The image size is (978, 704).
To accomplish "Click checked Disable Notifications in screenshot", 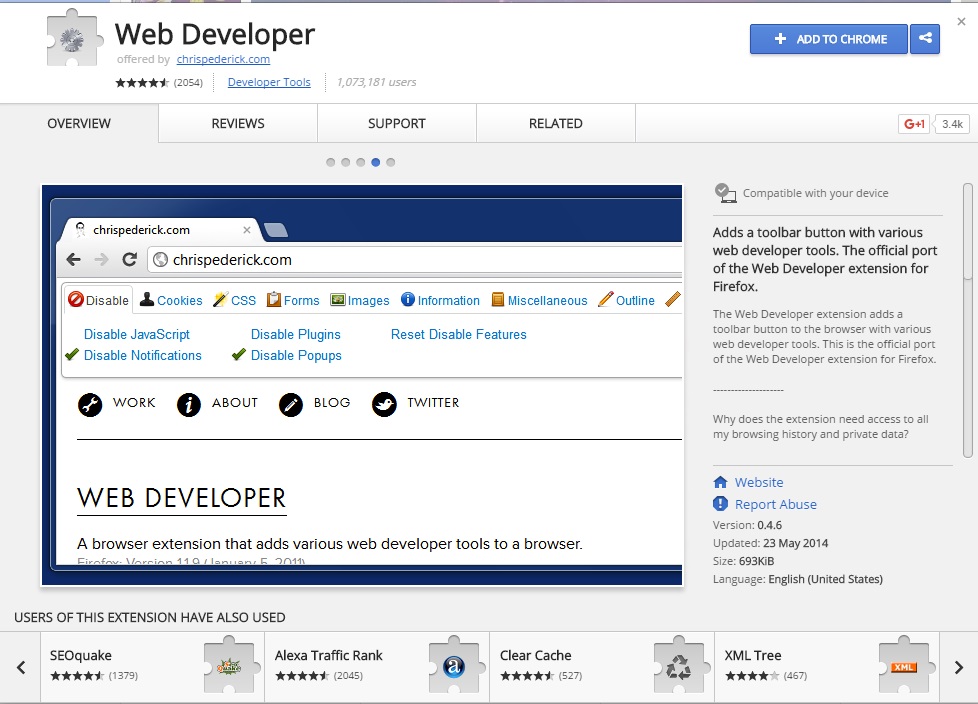I will coord(133,355).
